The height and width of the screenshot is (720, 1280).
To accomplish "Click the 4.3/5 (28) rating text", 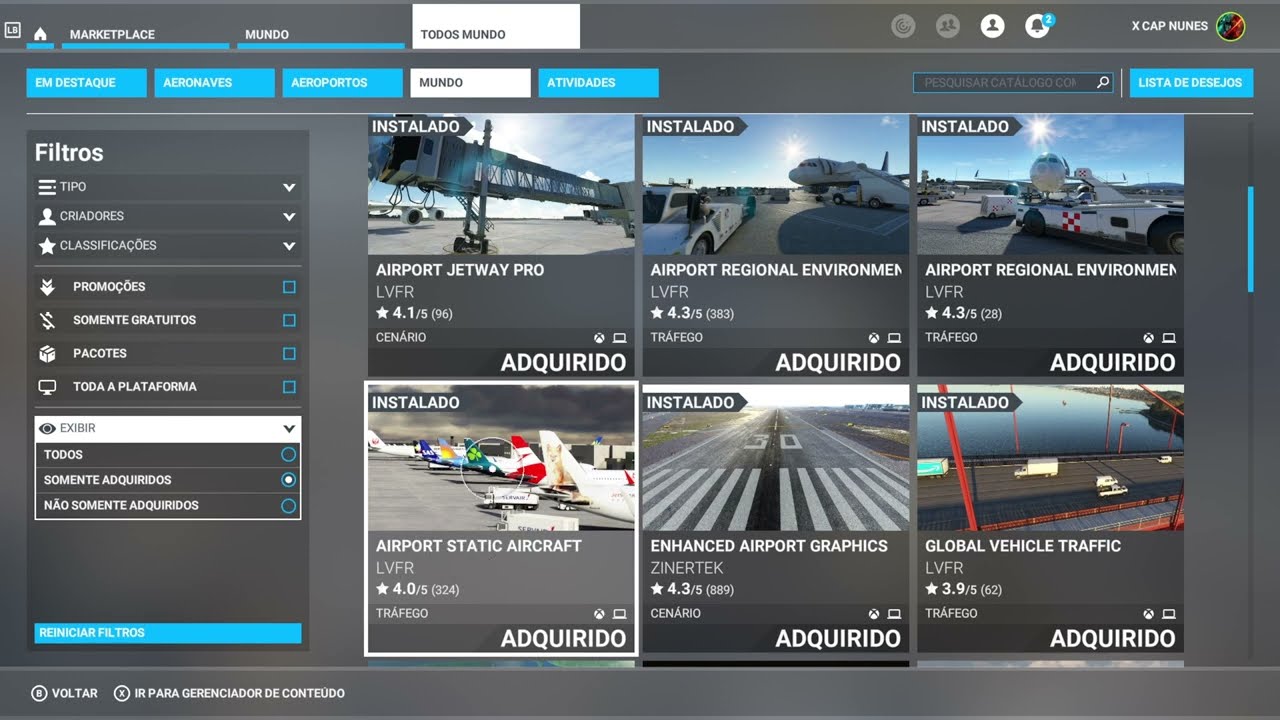I will pyautogui.click(x=963, y=313).
